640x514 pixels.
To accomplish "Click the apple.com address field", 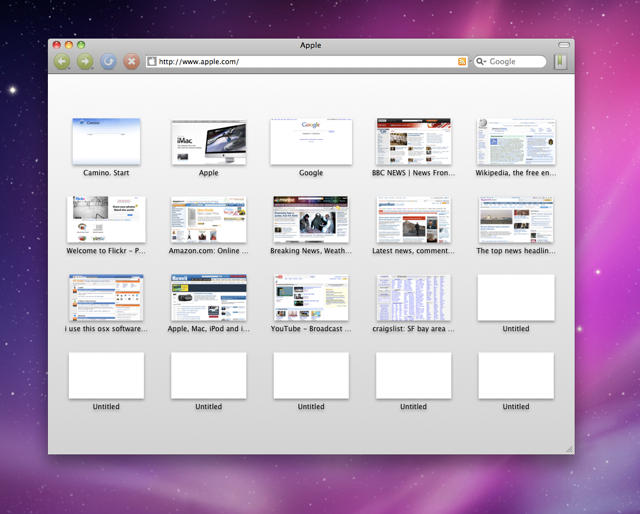I will click(300, 62).
